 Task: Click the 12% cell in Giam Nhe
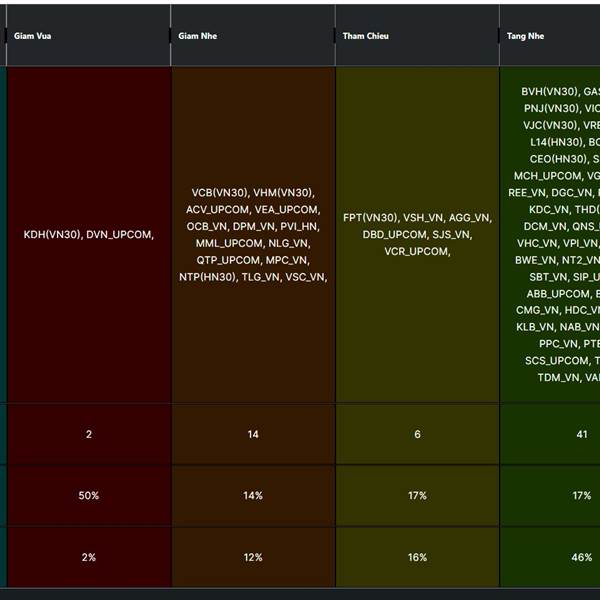253,557
